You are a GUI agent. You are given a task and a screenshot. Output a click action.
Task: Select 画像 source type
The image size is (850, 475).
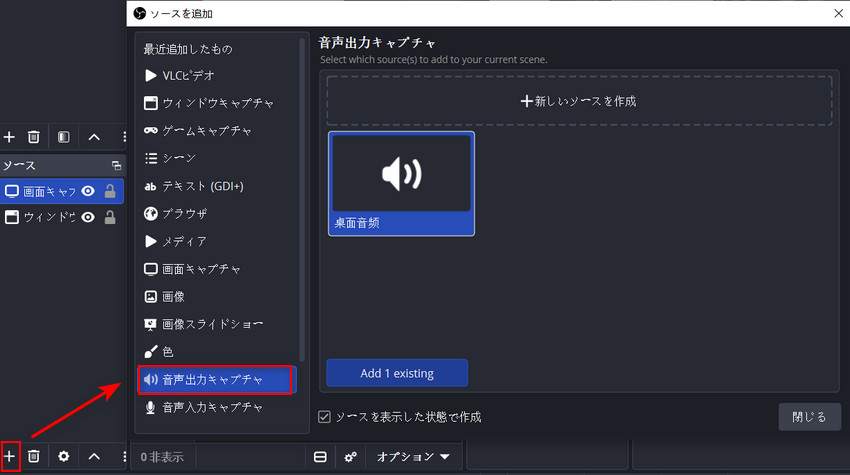click(217, 297)
